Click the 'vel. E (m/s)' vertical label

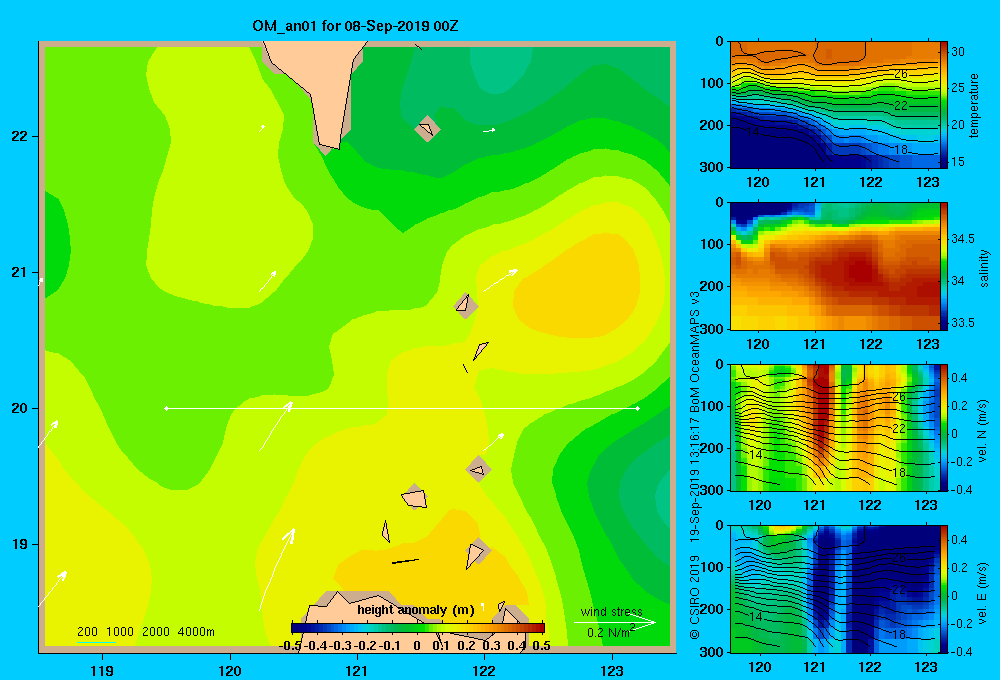coord(983,591)
